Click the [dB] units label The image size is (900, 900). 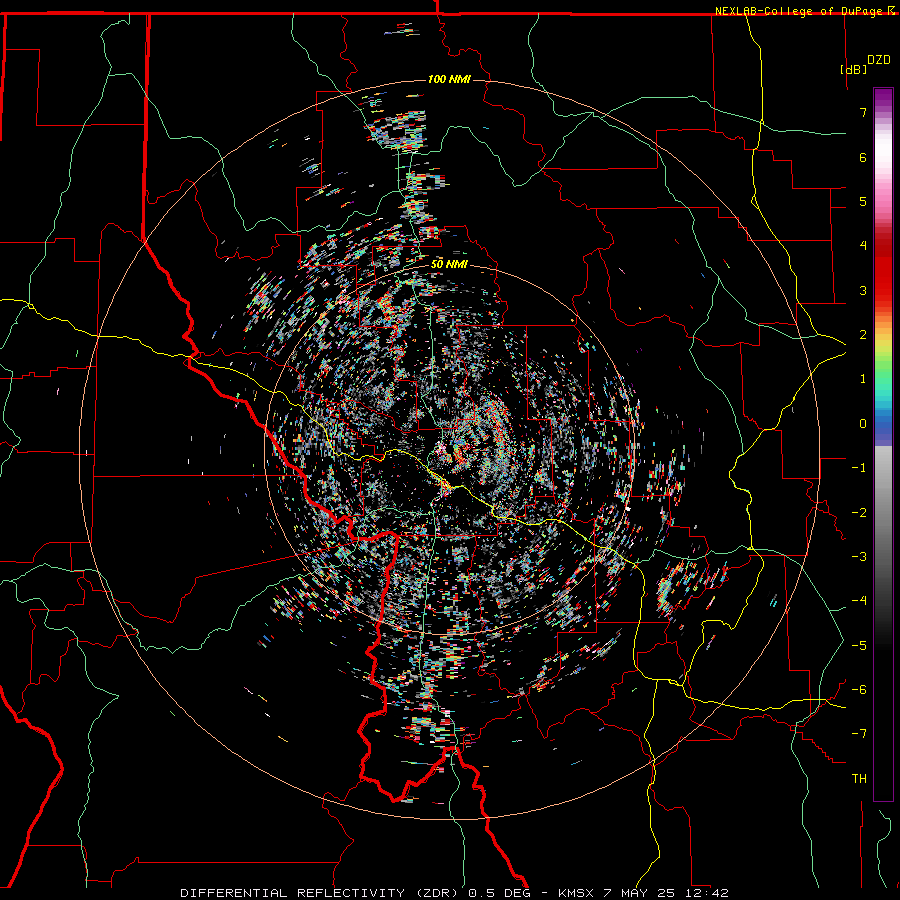[854, 69]
